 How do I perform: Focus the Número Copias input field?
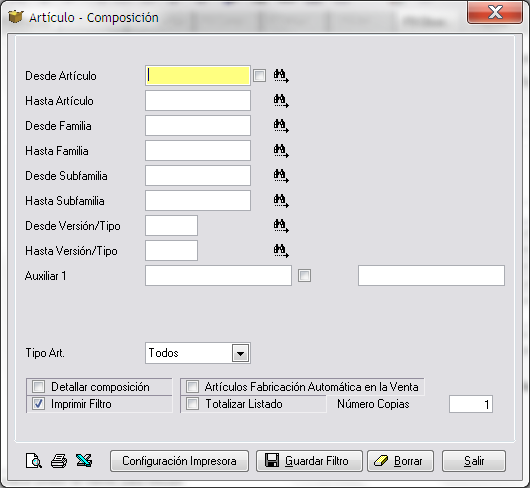coord(471,404)
